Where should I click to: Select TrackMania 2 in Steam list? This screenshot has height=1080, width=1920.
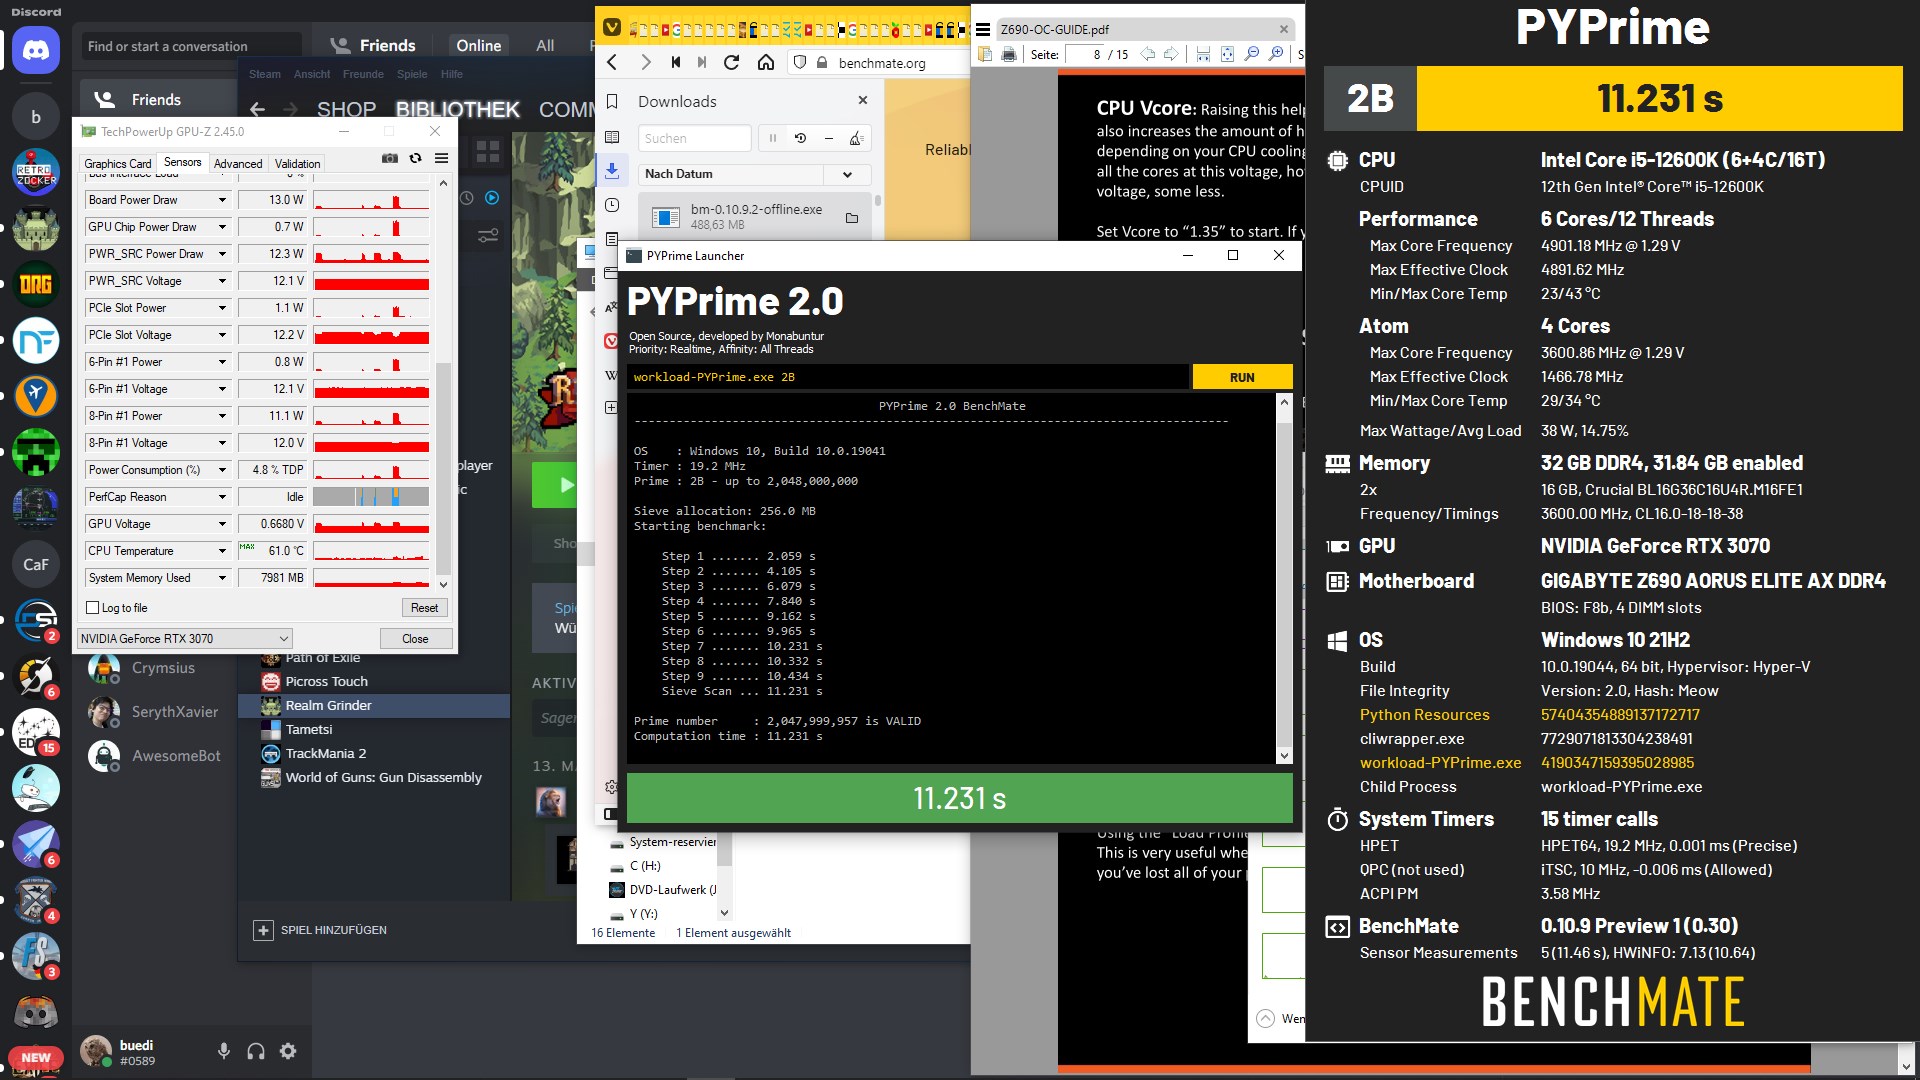pyautogui.click(x=374, y=753)
